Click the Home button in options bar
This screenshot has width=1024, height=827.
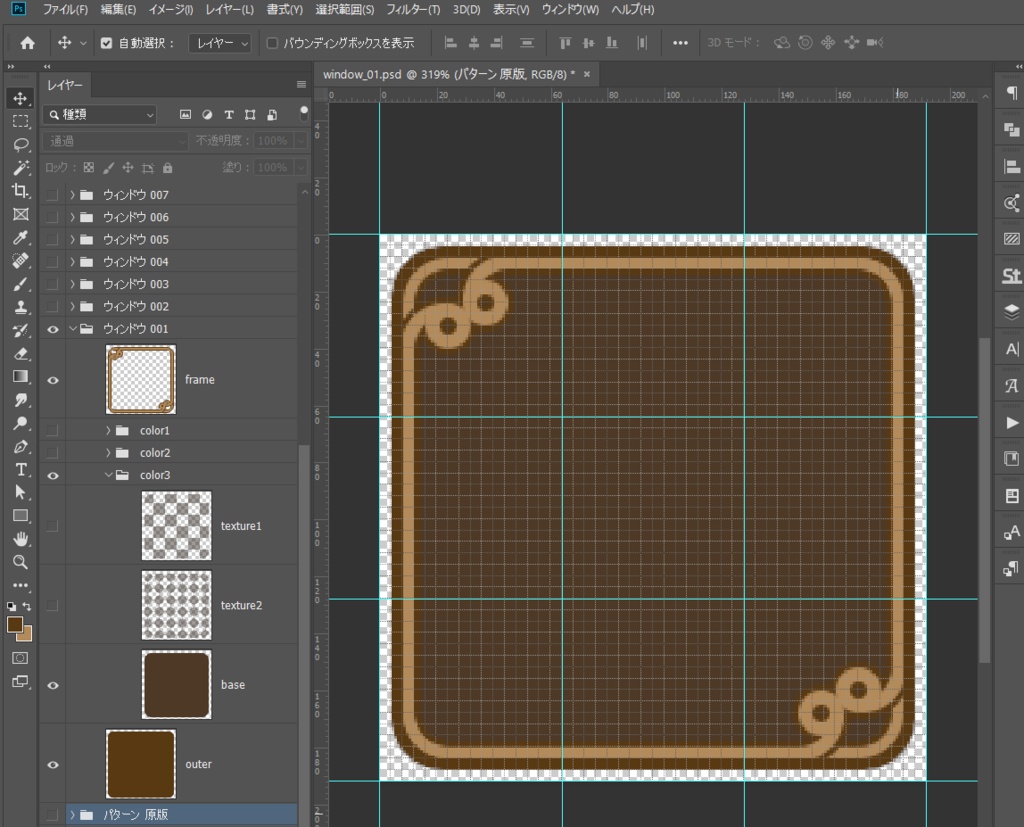(27, 43)
